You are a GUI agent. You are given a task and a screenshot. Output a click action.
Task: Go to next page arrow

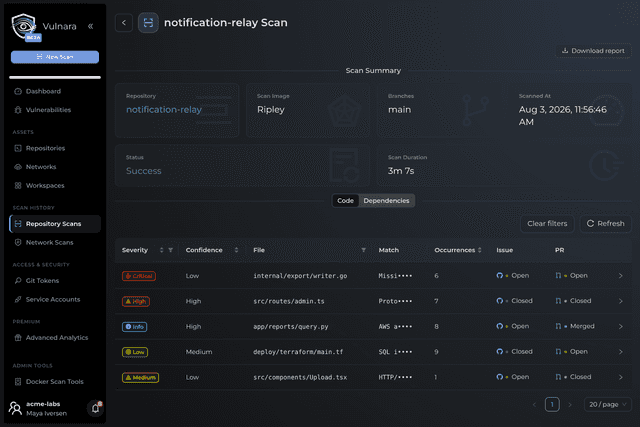(x=570, y=405)
